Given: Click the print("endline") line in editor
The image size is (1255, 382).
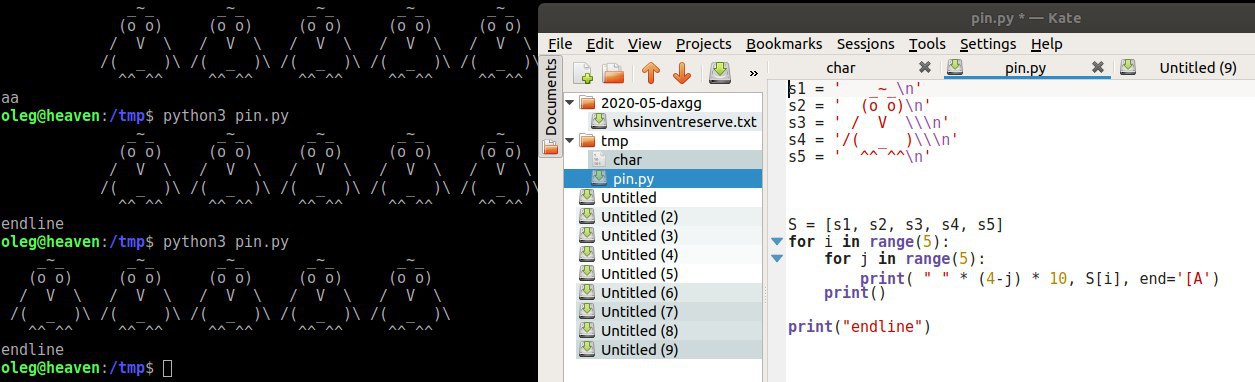Looking at the screenshot, I should (859, 327).
